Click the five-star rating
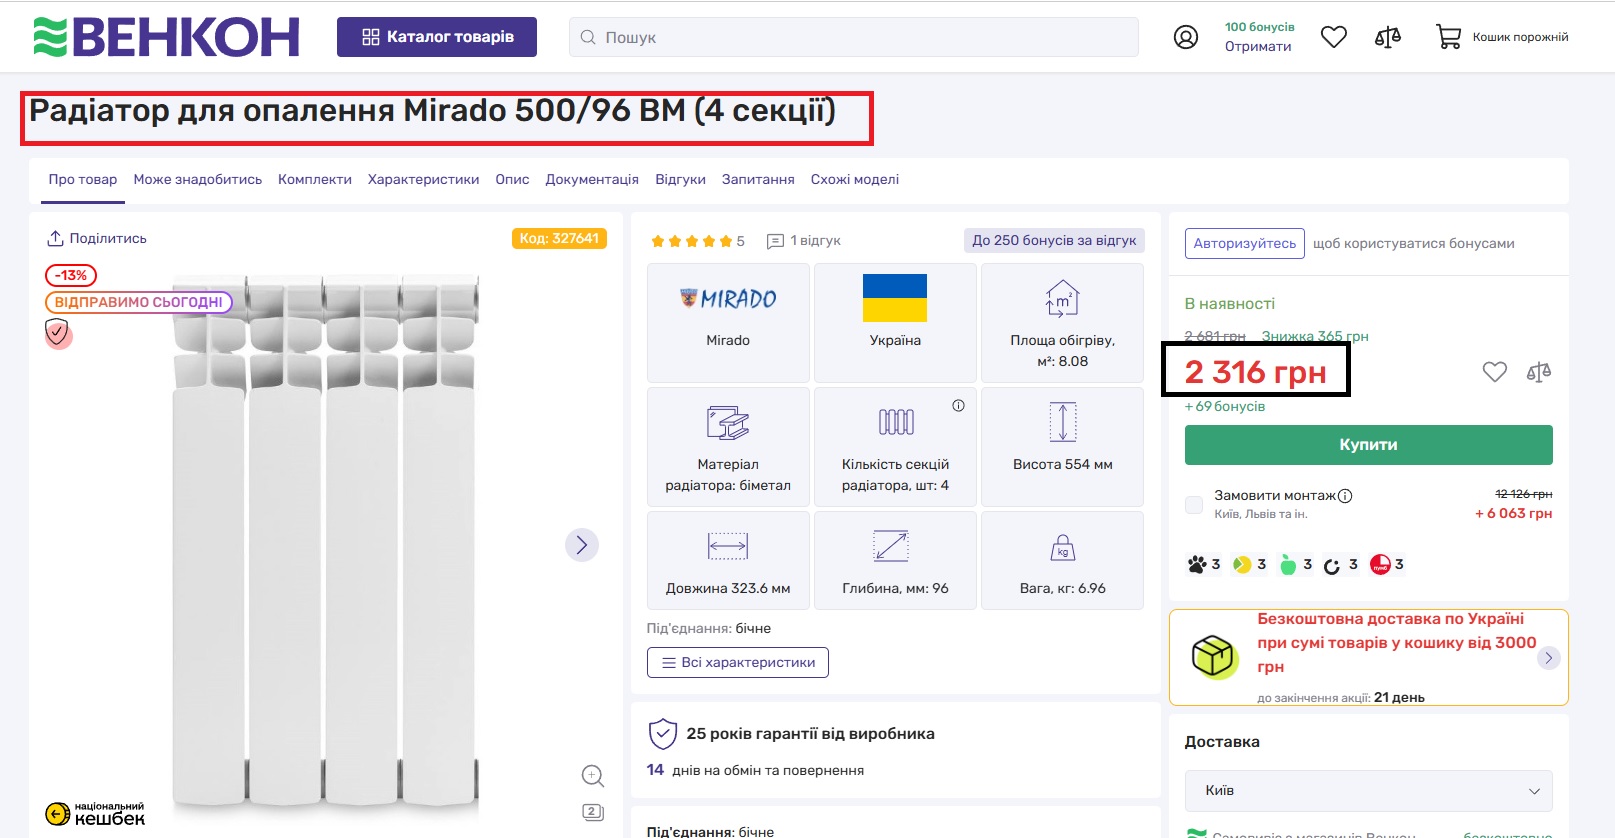 coord(692,241)
